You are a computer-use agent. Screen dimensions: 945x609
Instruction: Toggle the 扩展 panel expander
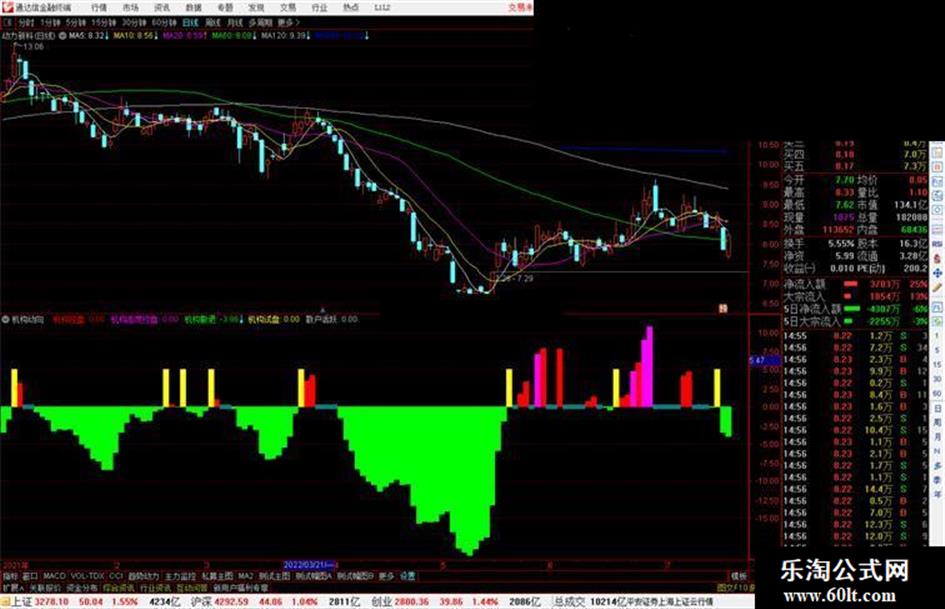[13, 587]
